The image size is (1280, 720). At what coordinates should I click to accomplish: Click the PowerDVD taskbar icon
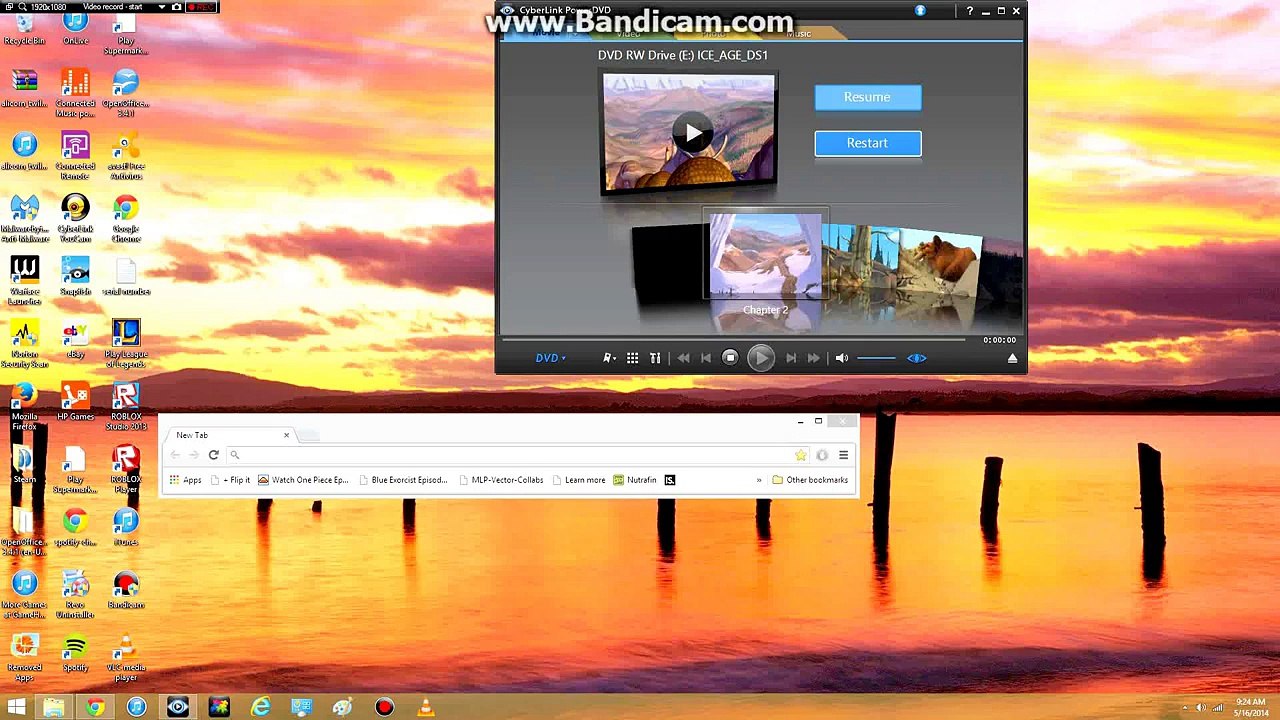click(177, 707)
